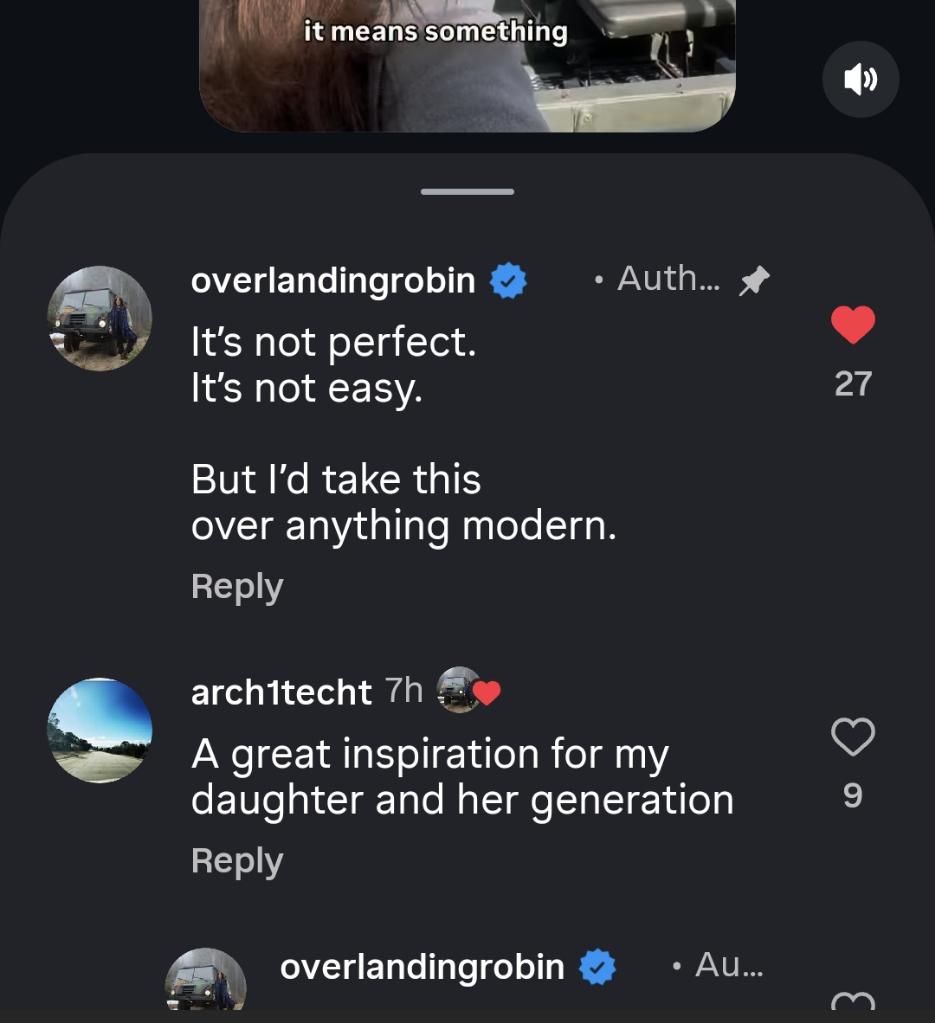This screenshot has height=1023, width=935.
Task: Mute the video with the speaker icon
Action: 860,80
